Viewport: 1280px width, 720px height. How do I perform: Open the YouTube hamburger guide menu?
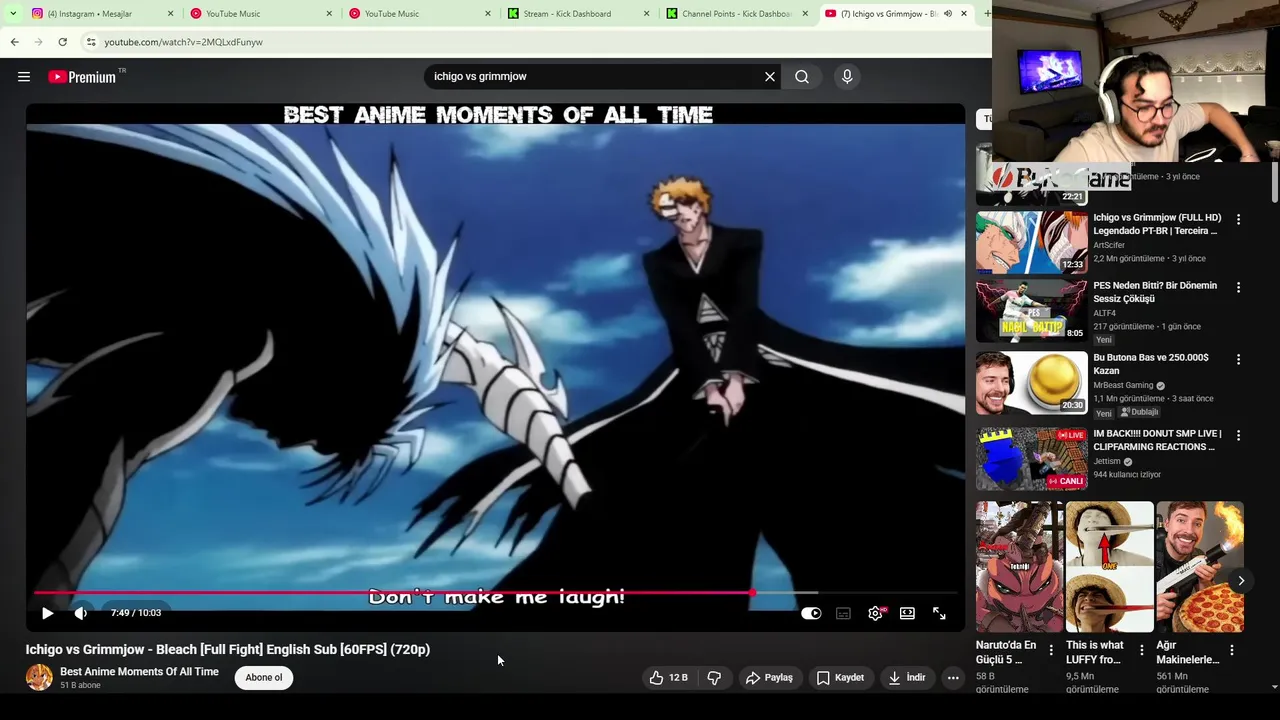coord(24,77)
